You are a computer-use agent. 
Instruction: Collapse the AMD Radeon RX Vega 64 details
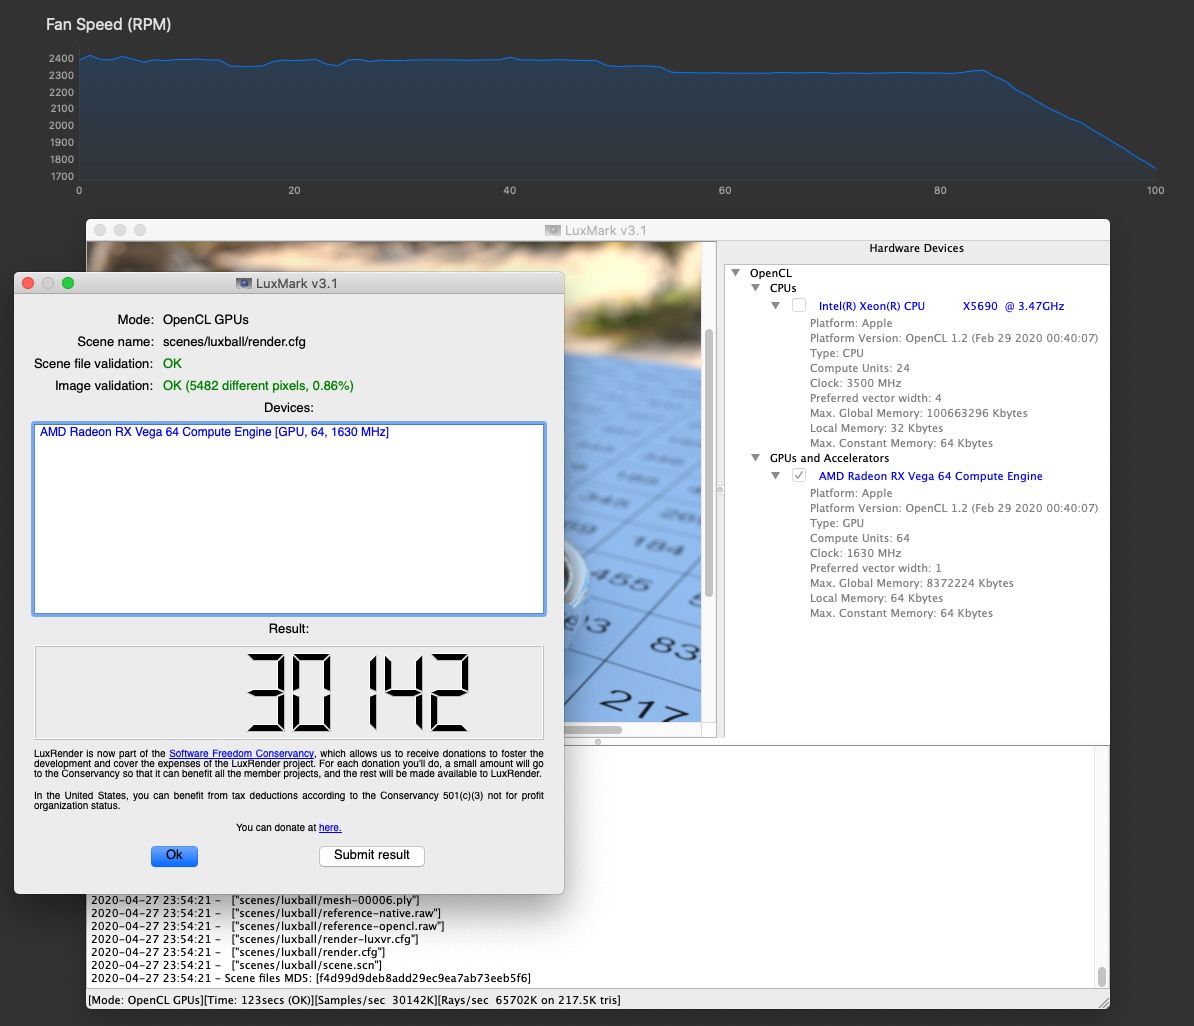775,475
